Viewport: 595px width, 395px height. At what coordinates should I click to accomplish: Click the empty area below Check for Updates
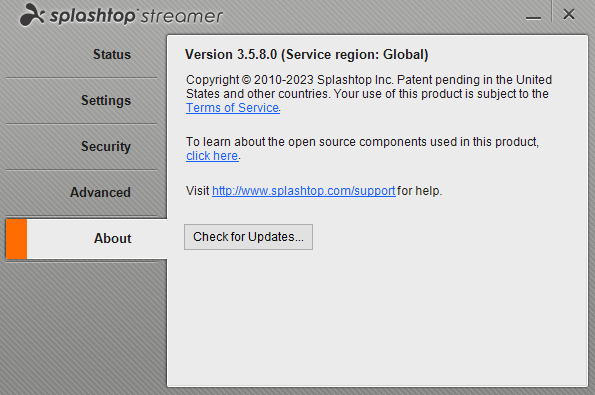tap(377, 319)
